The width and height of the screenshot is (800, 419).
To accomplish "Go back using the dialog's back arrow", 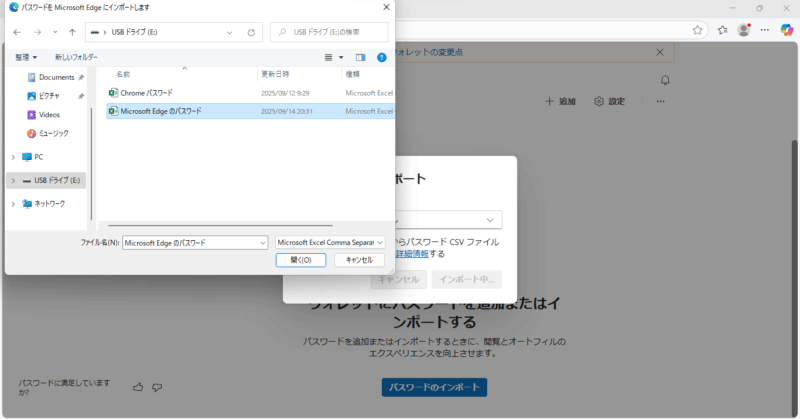I will click(x=17, y=32).
